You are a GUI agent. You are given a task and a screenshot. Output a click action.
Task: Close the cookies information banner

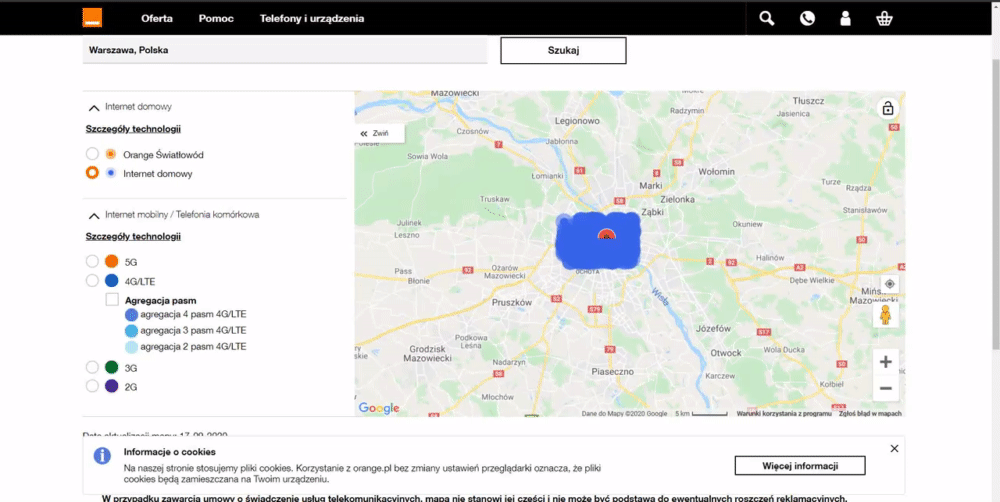coord(894,448)
